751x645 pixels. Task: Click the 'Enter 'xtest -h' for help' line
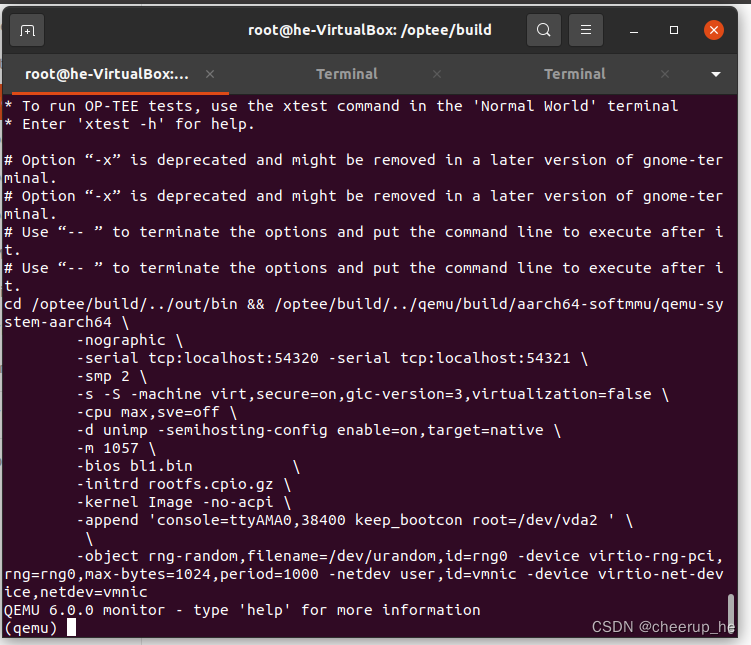129,124
